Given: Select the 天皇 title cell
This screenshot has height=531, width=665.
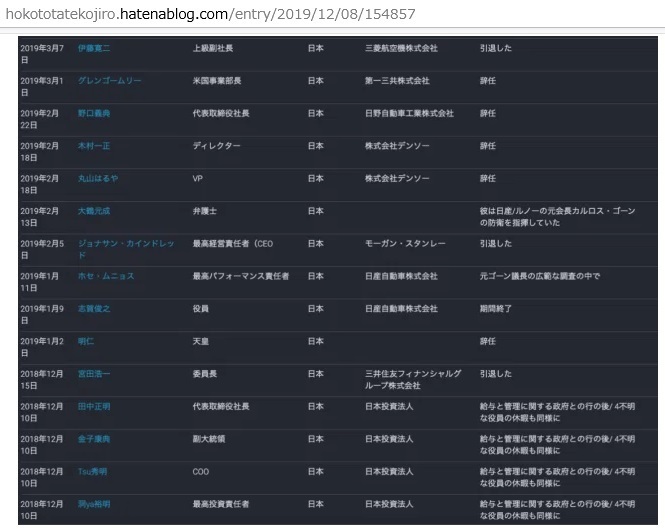Looking at the screenshot, I should 201,342.
